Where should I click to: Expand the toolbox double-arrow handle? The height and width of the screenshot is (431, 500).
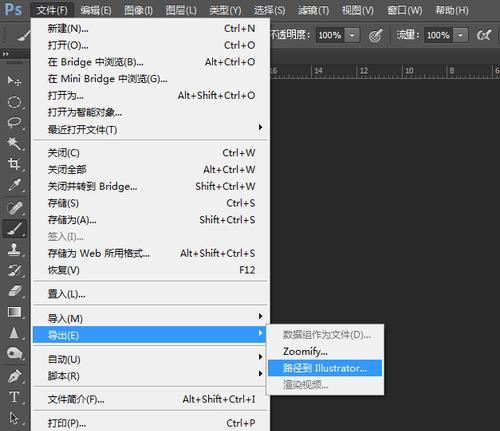click(x=6, y=53)
